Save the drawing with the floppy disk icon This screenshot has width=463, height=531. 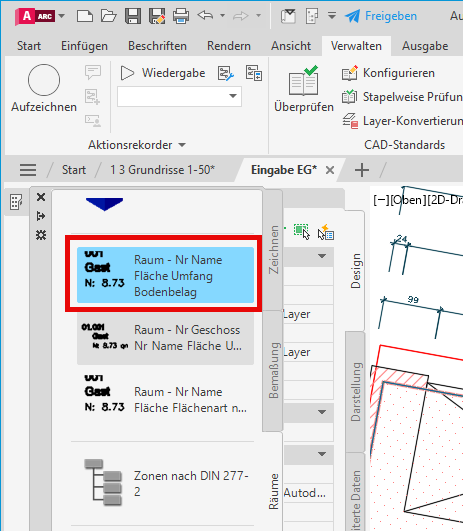[133, 16]
